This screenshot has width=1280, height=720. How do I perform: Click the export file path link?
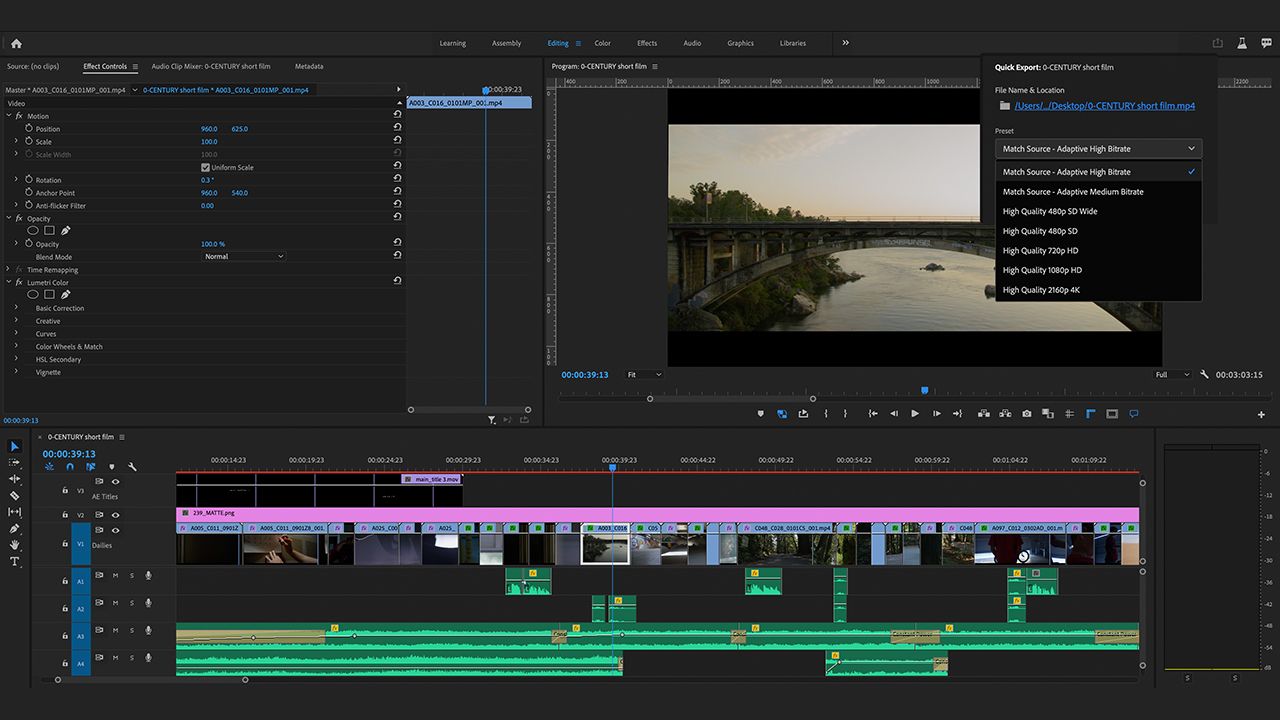1104,106
